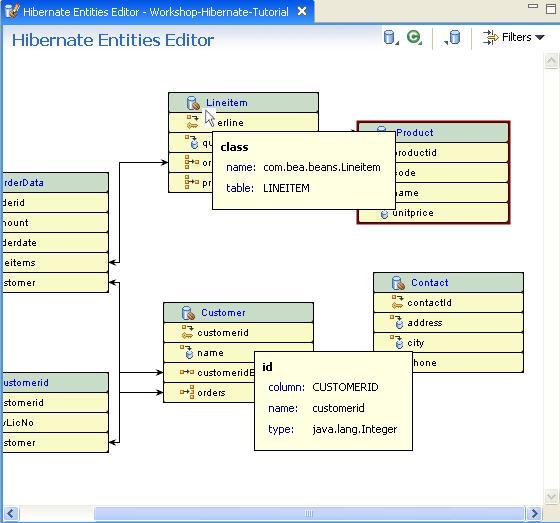
Task: Select the orderdate row in OrderData
Action: pos(55,243)
